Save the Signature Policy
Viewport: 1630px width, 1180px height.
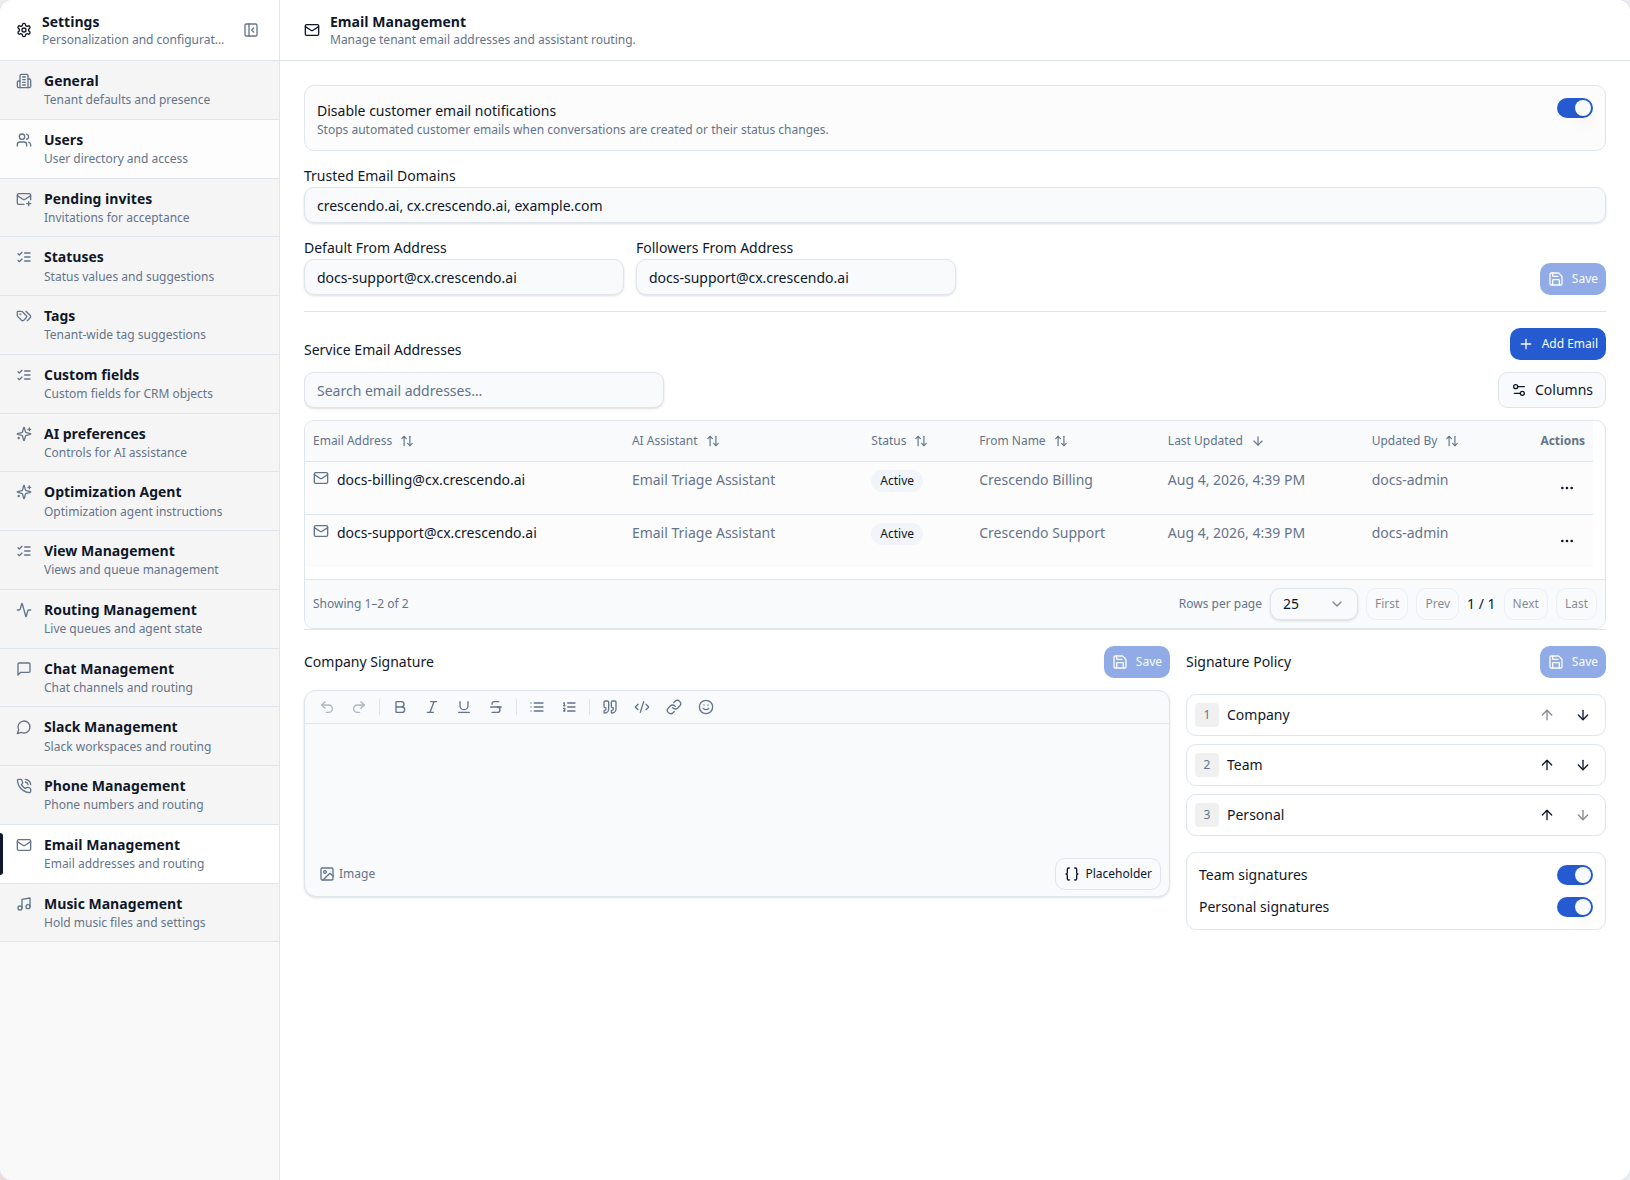click(1573, 662)
